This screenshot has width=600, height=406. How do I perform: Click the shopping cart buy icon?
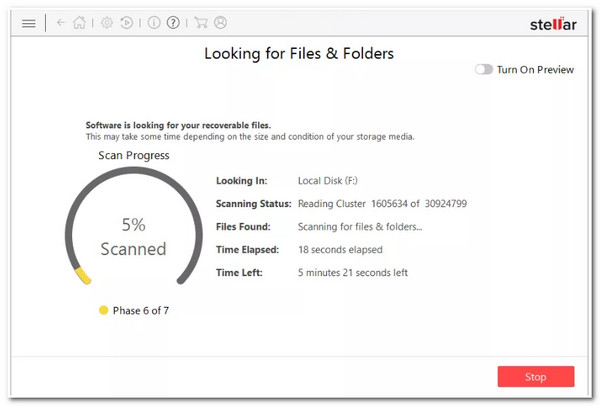(x=201, y=23)
